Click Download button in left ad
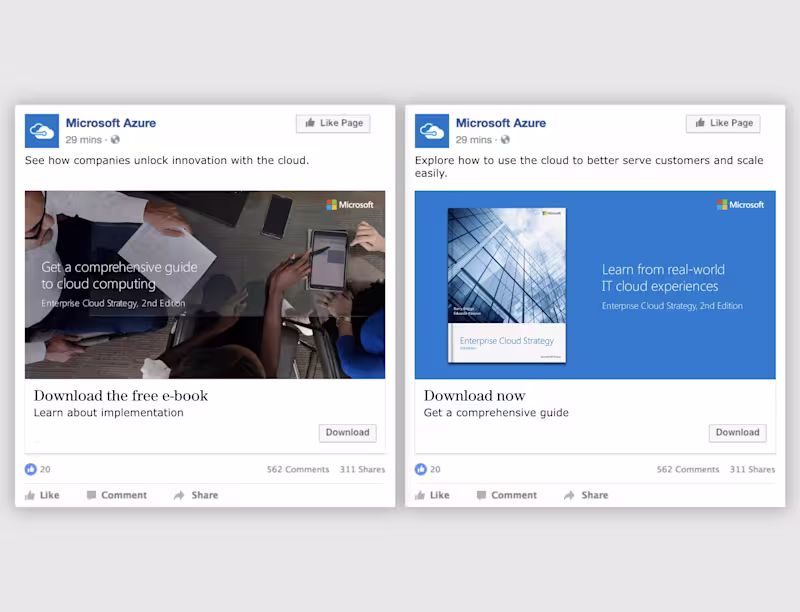Screen dimensions: 800x612 tap(347, 432)
